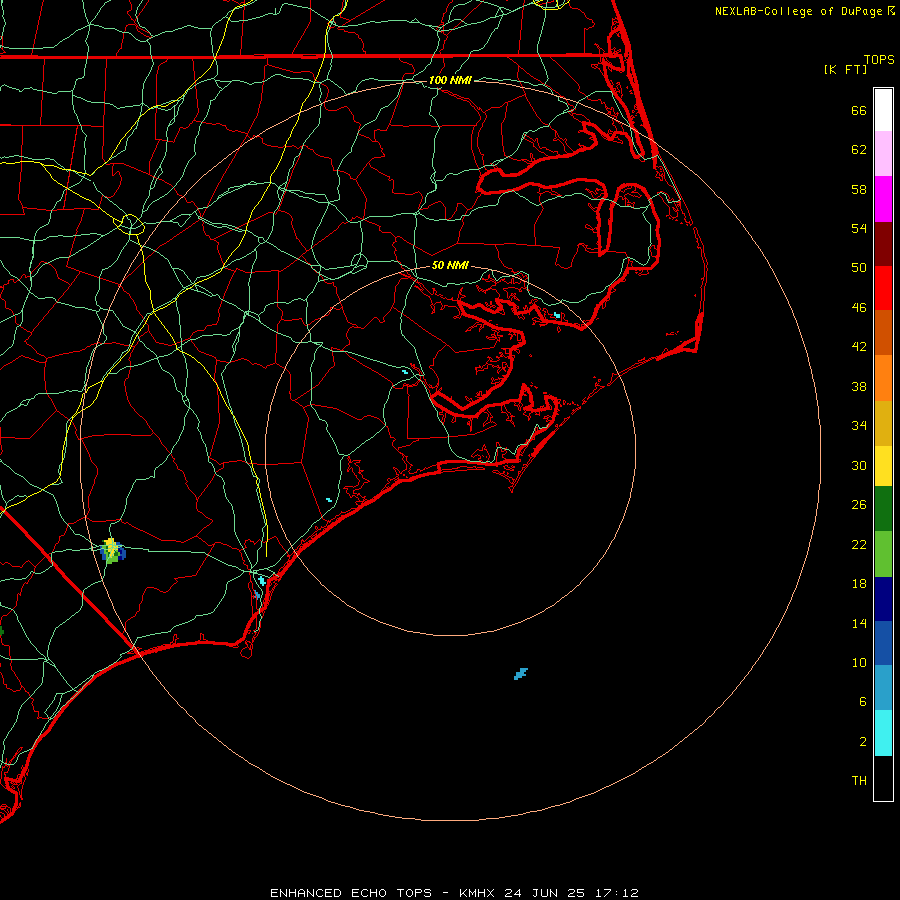The height and width of the screenshot is (900, 900).
Task: Click the '[K FT]' units label
Action: coord(845,69)
